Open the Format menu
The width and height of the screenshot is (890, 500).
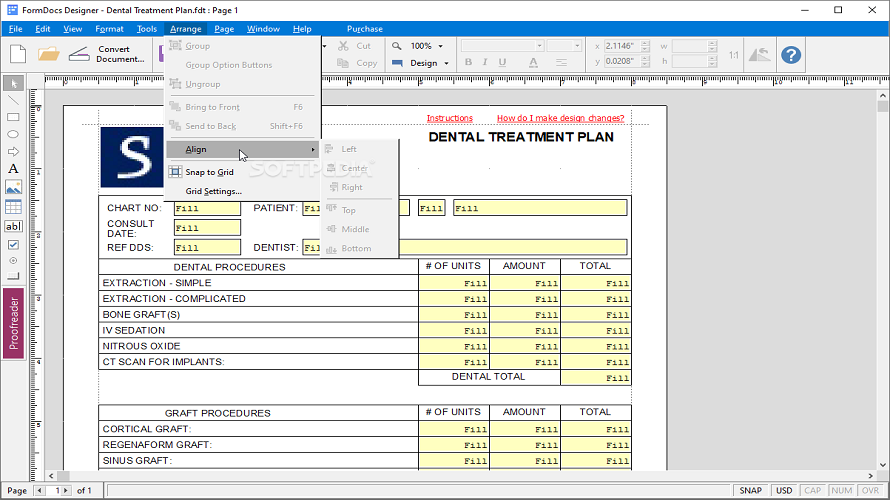tap(109, 29)
